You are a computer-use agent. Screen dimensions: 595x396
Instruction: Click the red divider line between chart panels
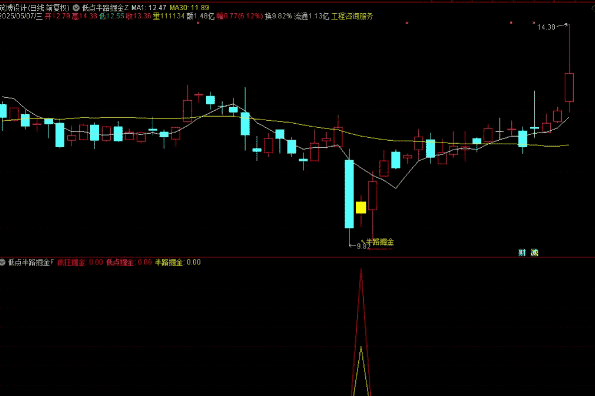tap(298, 257)
